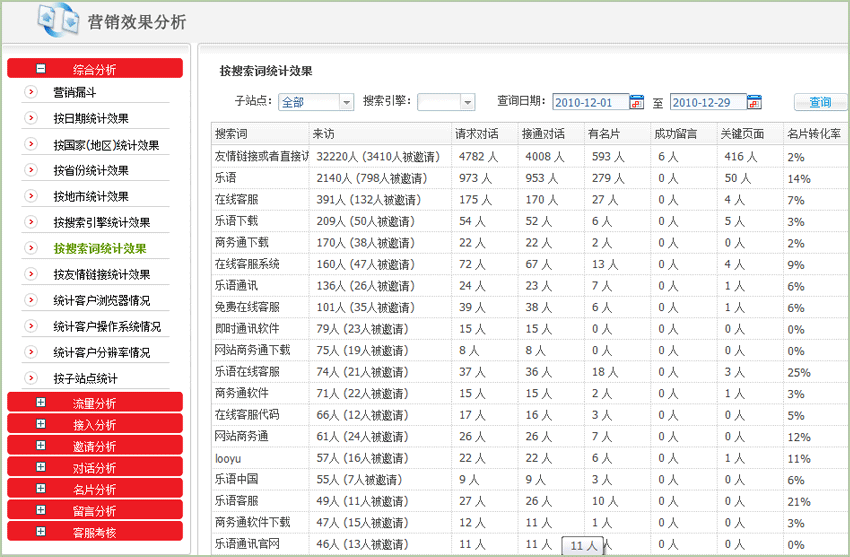Image resolution: width=850 pixels, height=557 pixels.
Task: Open 营销漏斗 report
Action: 75,93
